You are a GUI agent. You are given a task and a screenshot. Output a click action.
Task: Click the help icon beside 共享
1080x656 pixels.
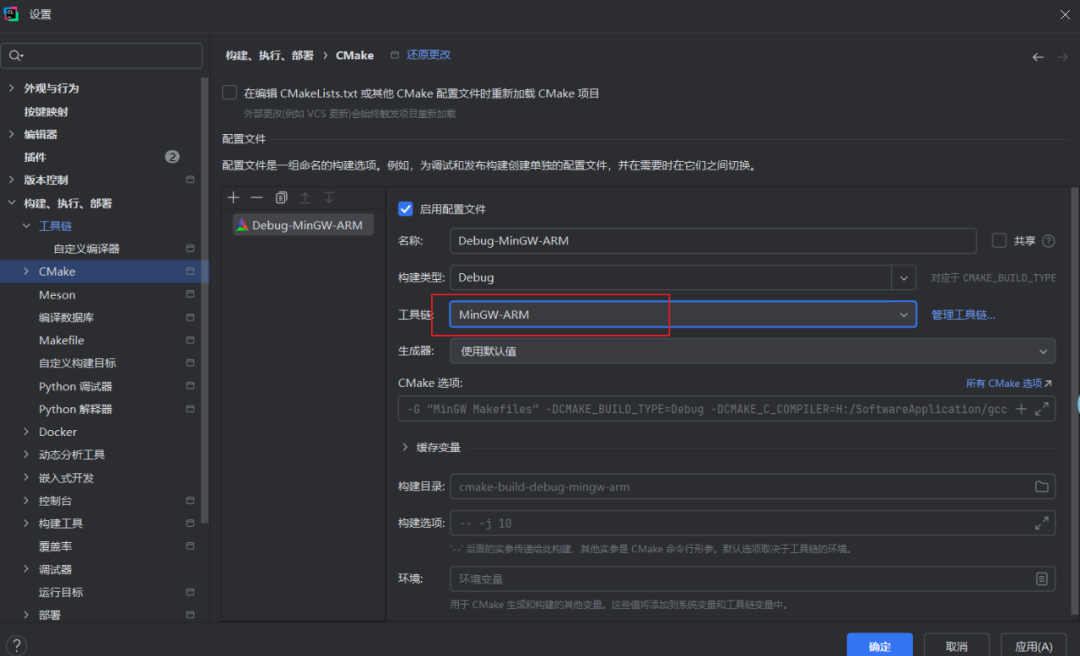[x=1047, y=240]
